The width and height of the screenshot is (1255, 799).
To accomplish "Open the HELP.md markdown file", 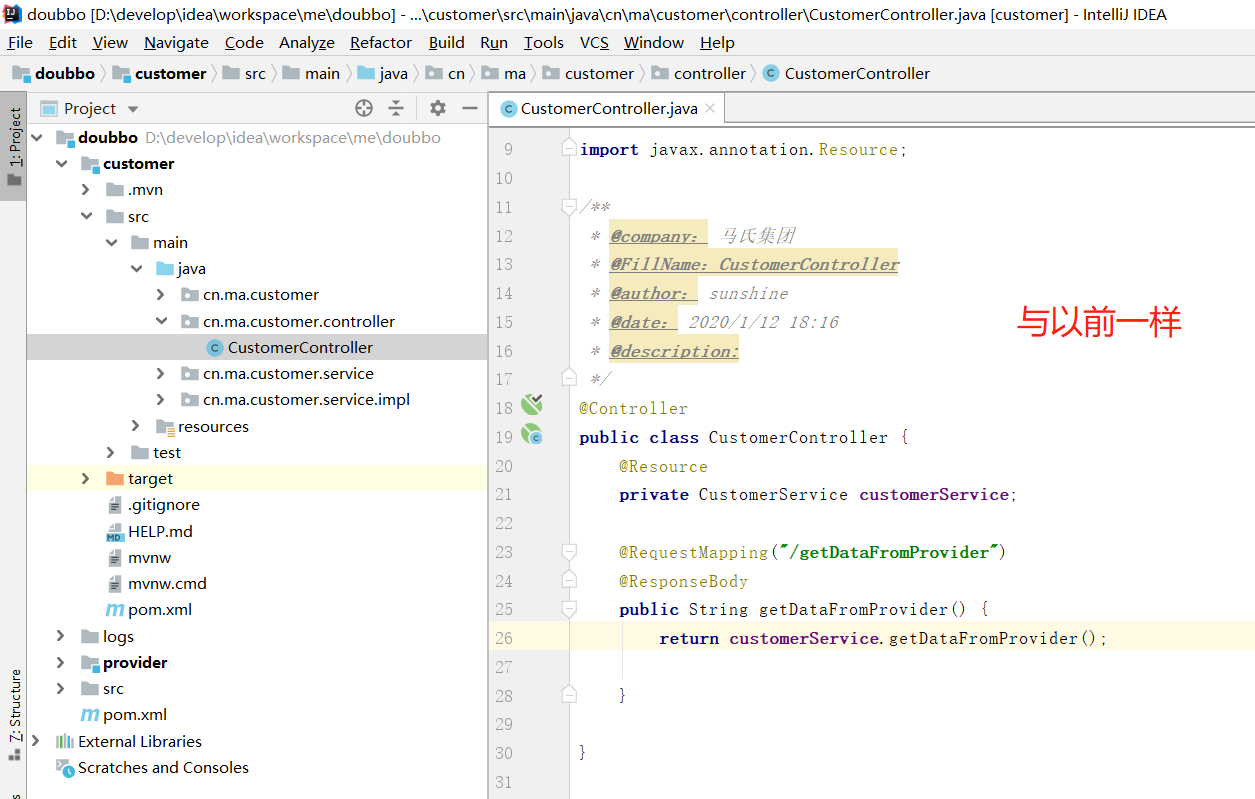I will tap(160, 531).
